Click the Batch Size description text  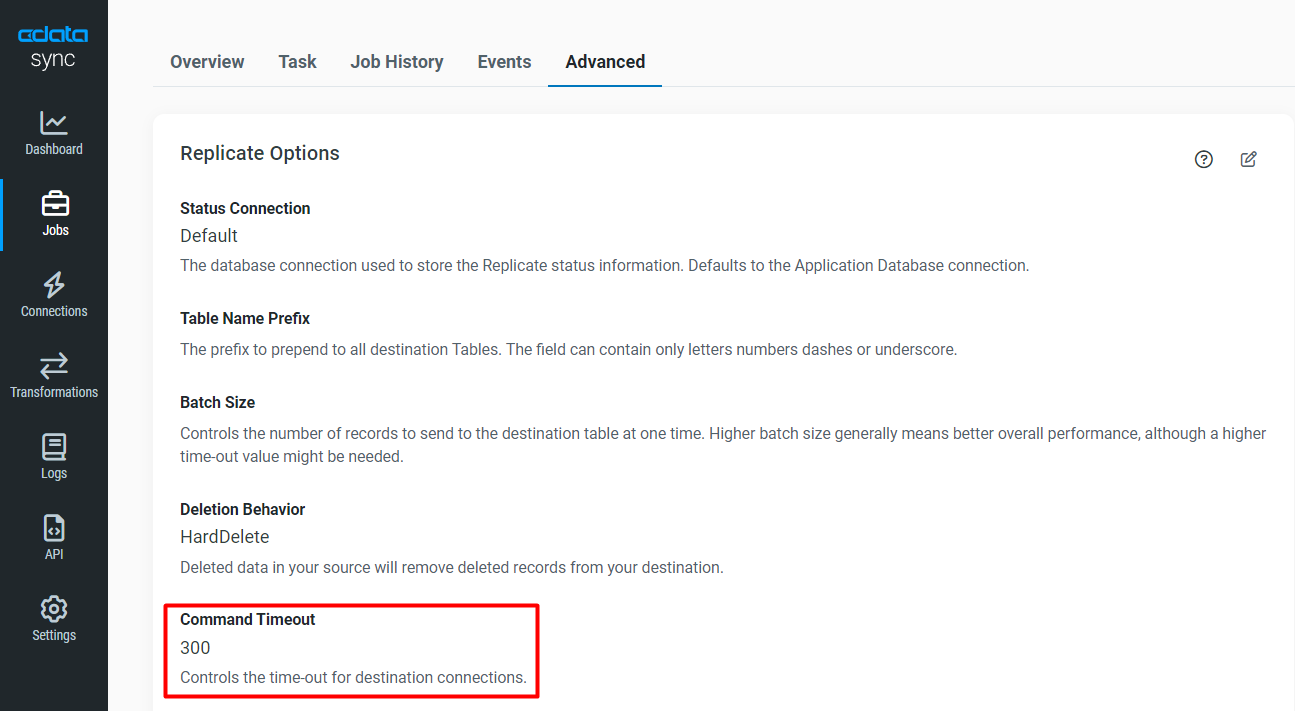(x=723, y=445)
